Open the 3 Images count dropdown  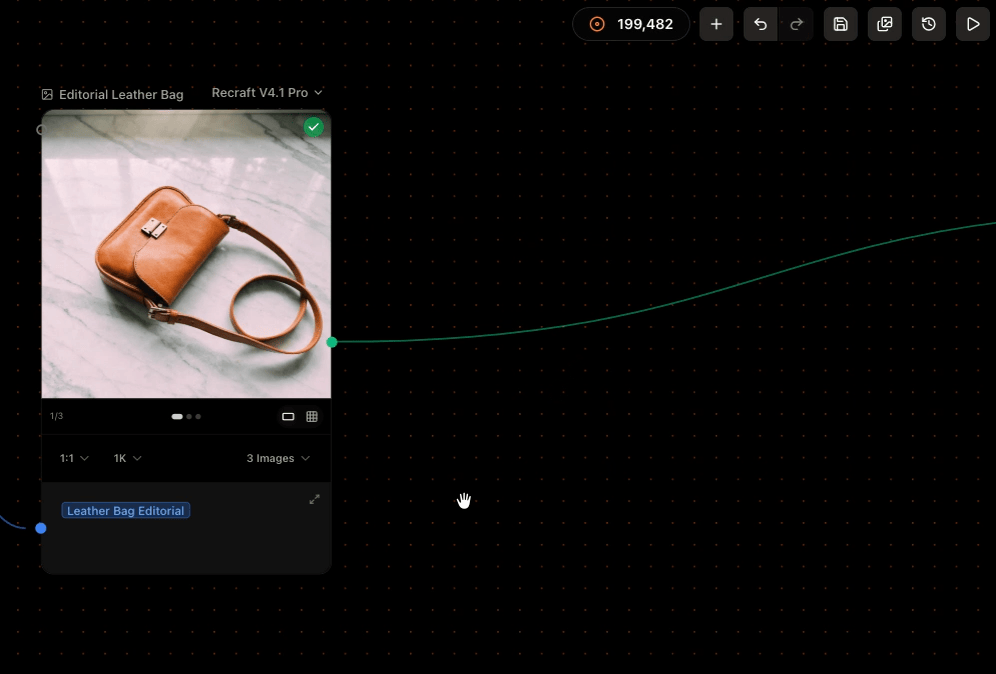point(278,458)
